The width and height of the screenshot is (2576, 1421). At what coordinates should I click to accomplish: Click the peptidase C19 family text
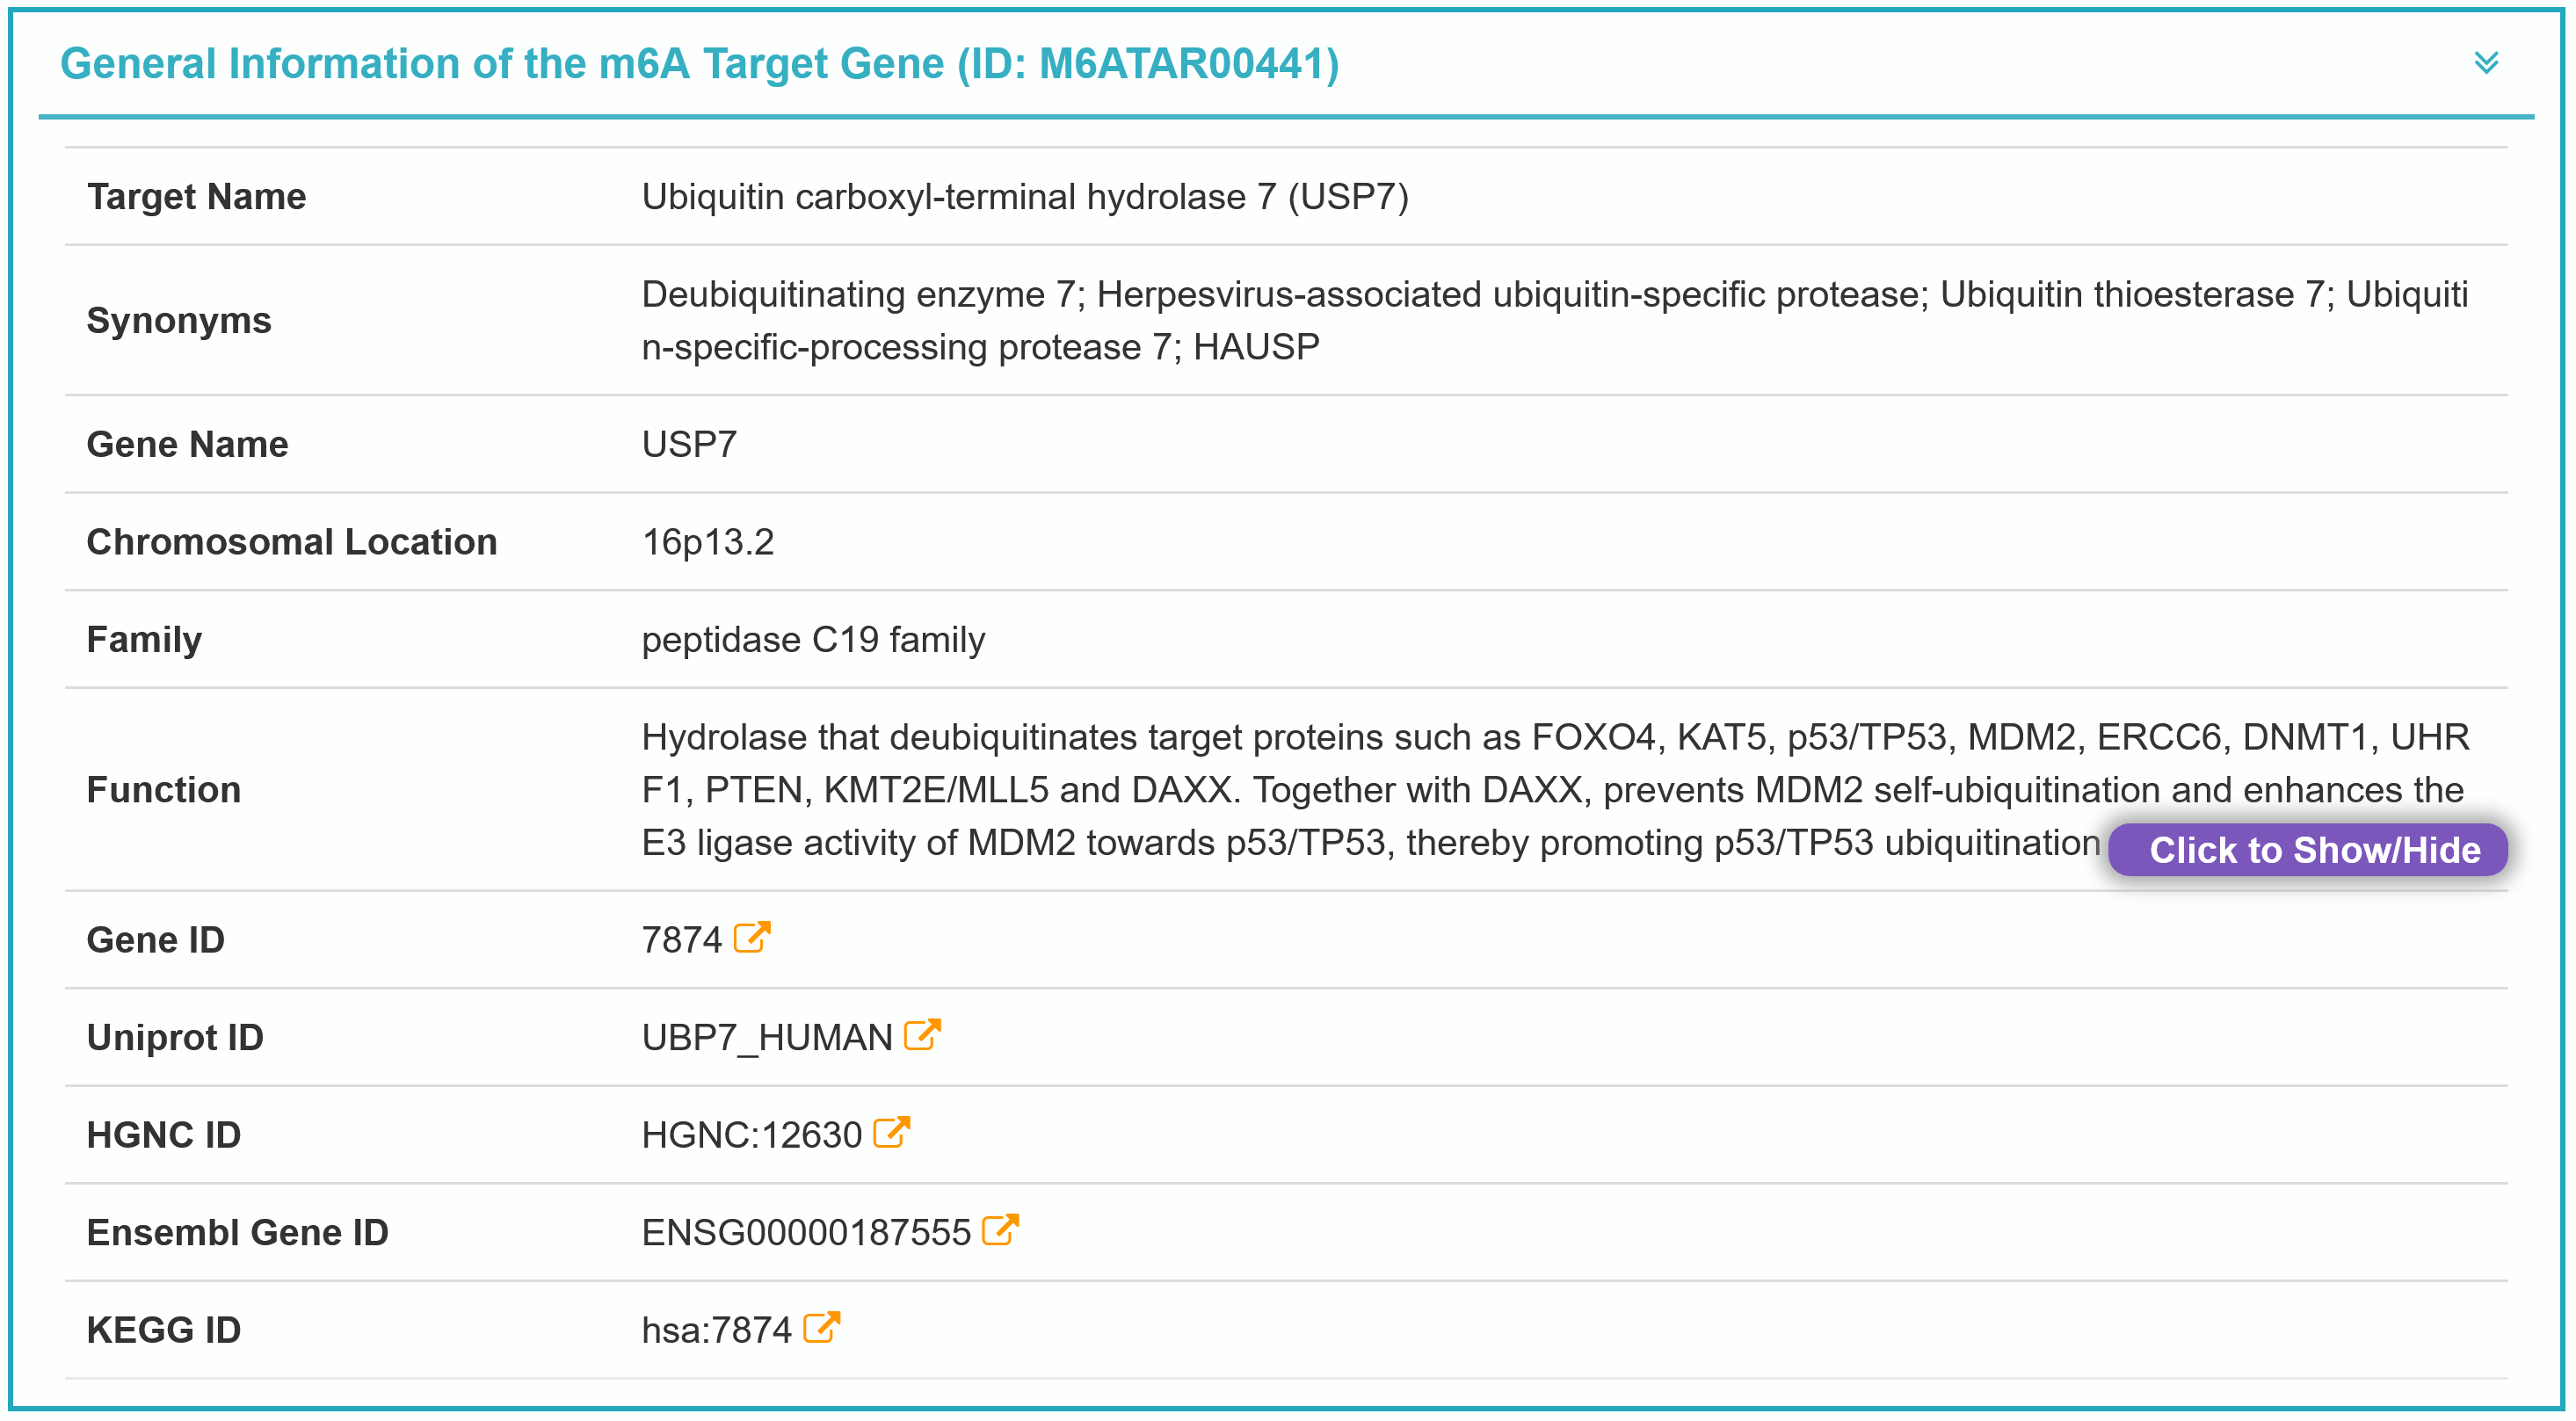(813, 640)
